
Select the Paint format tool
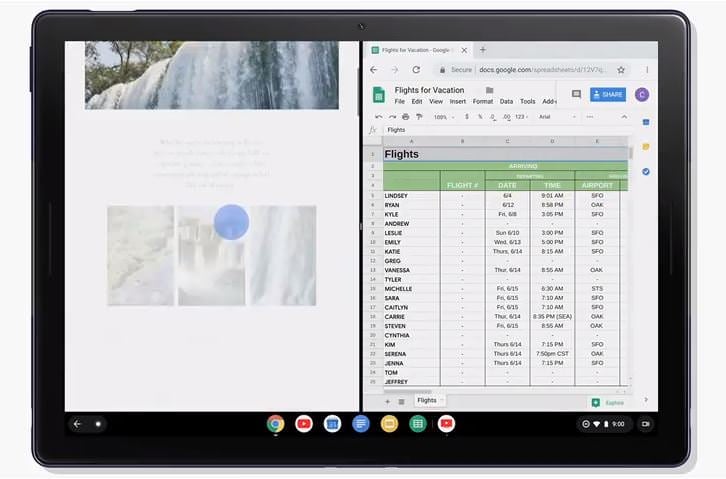[x=419, y=117]
